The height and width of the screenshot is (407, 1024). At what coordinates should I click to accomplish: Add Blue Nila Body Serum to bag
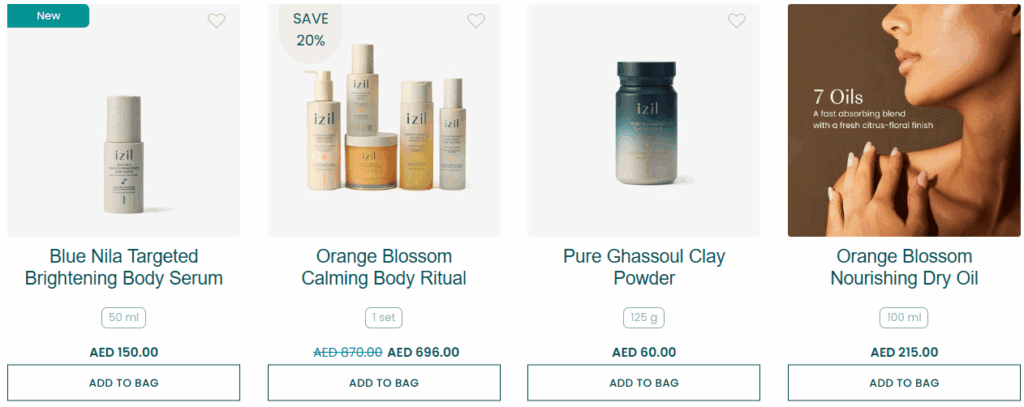[x=123, y=383]
